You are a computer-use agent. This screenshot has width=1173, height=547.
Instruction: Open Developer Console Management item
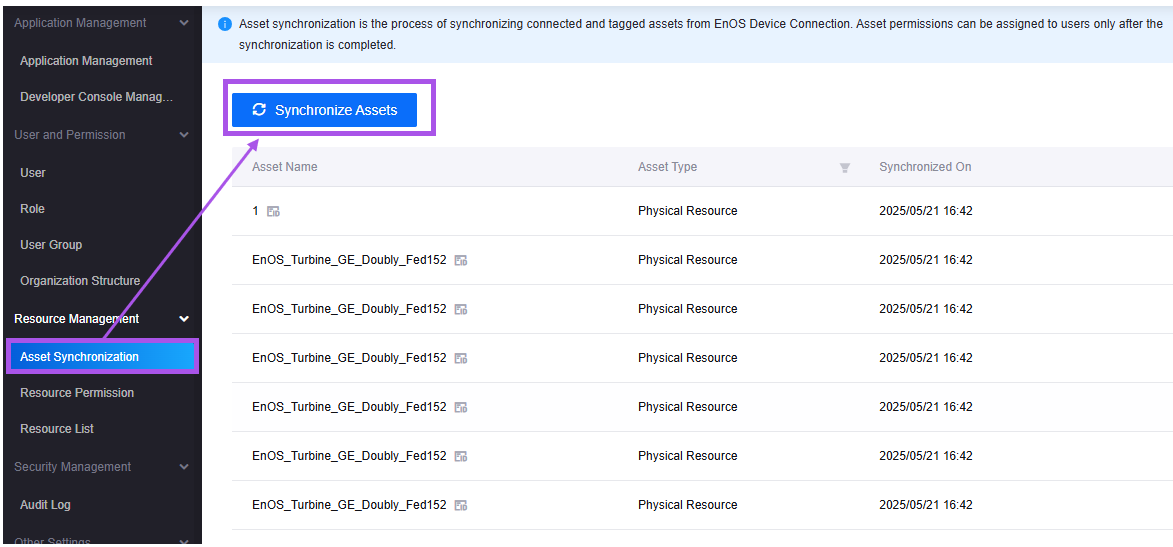pyautogui.click(x=97, y=97)
